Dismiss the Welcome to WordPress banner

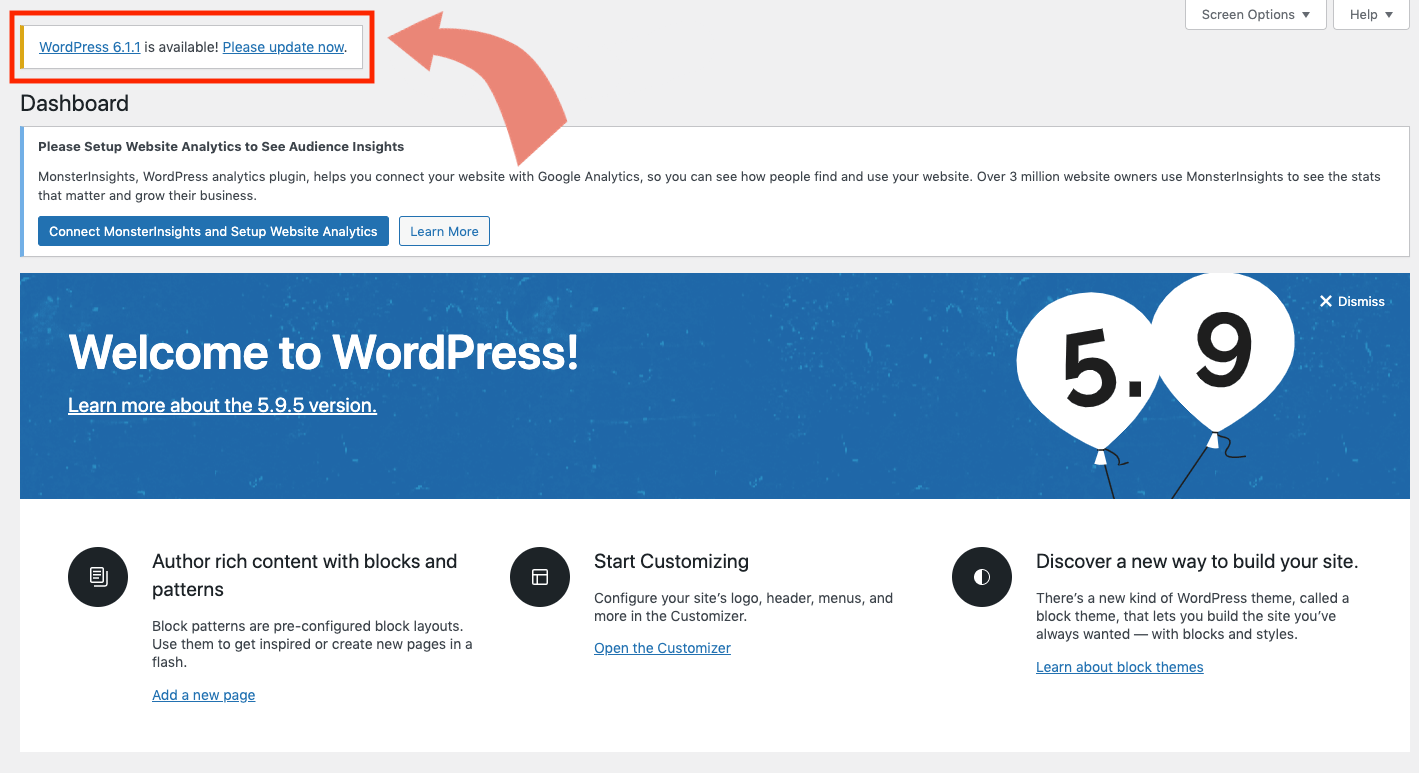tap(1353, 300)
